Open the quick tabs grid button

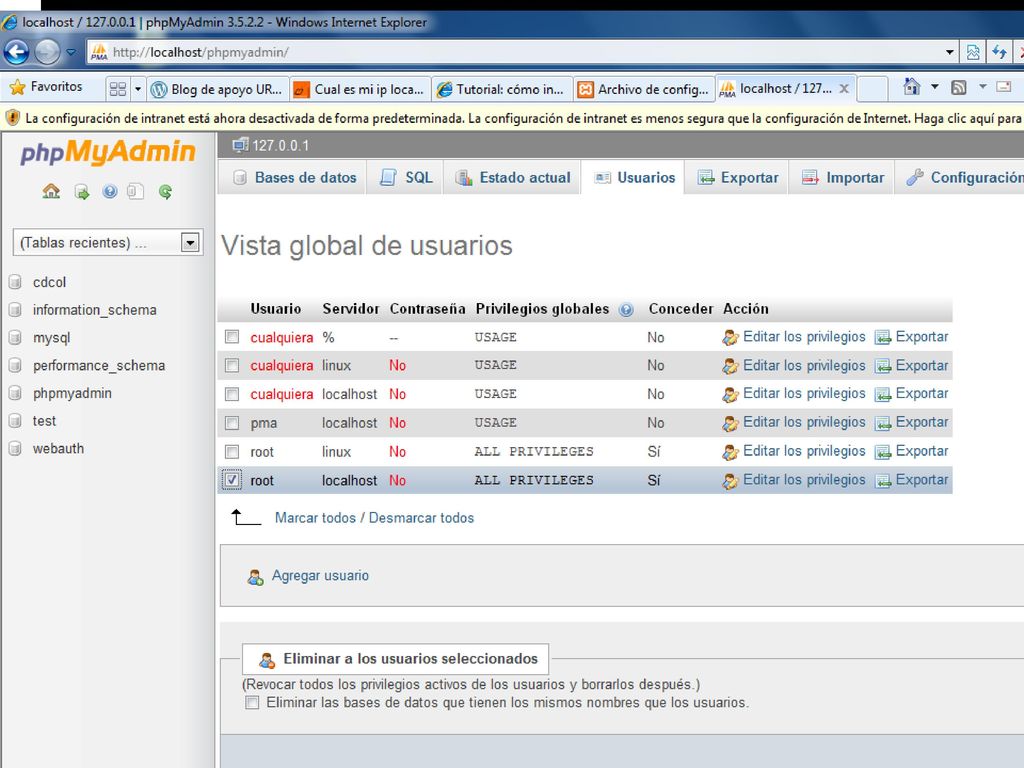point(118,89)
